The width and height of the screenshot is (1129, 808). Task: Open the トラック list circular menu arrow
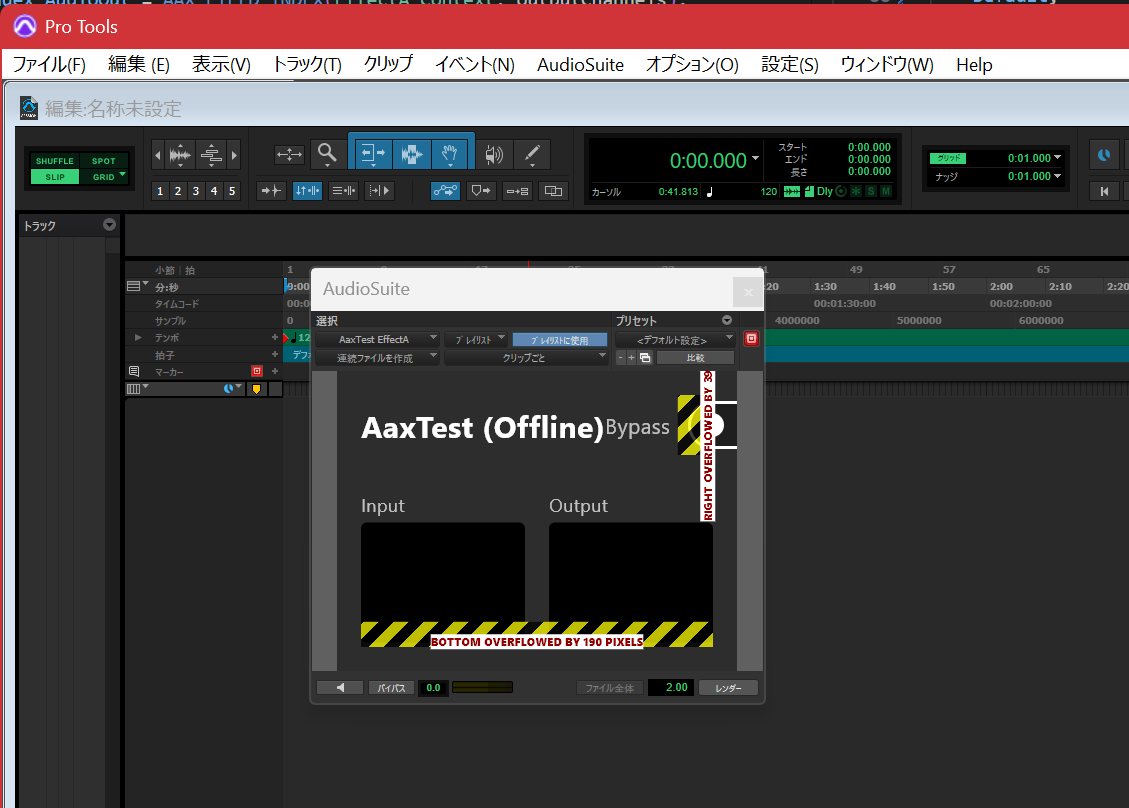click(109, 225)
